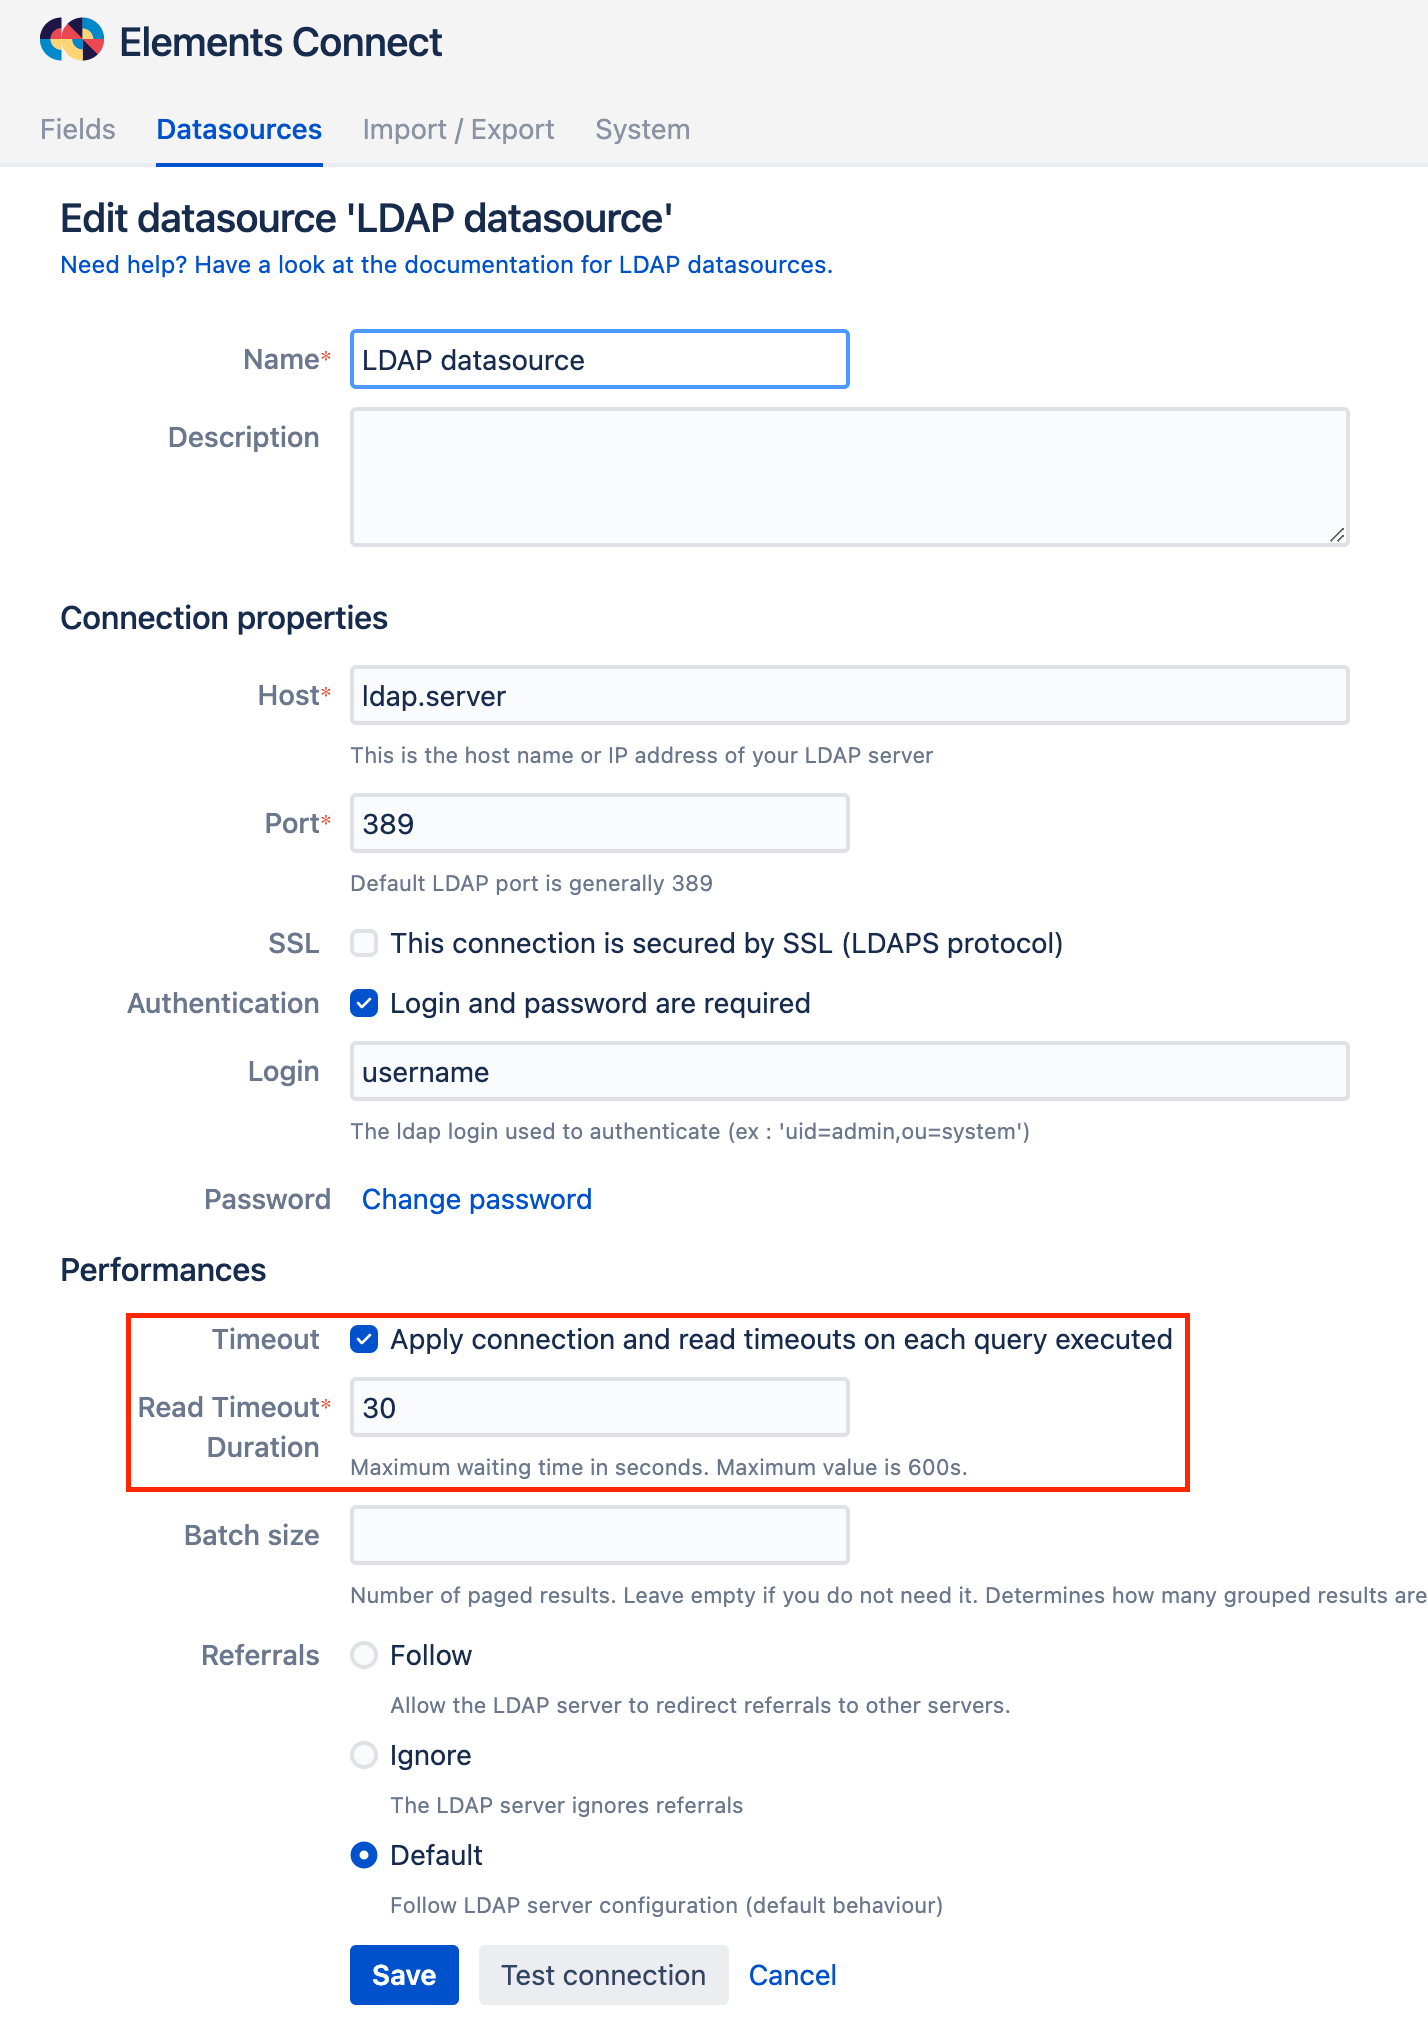Enable the SSL secured connection checkbox

point(364,943)
